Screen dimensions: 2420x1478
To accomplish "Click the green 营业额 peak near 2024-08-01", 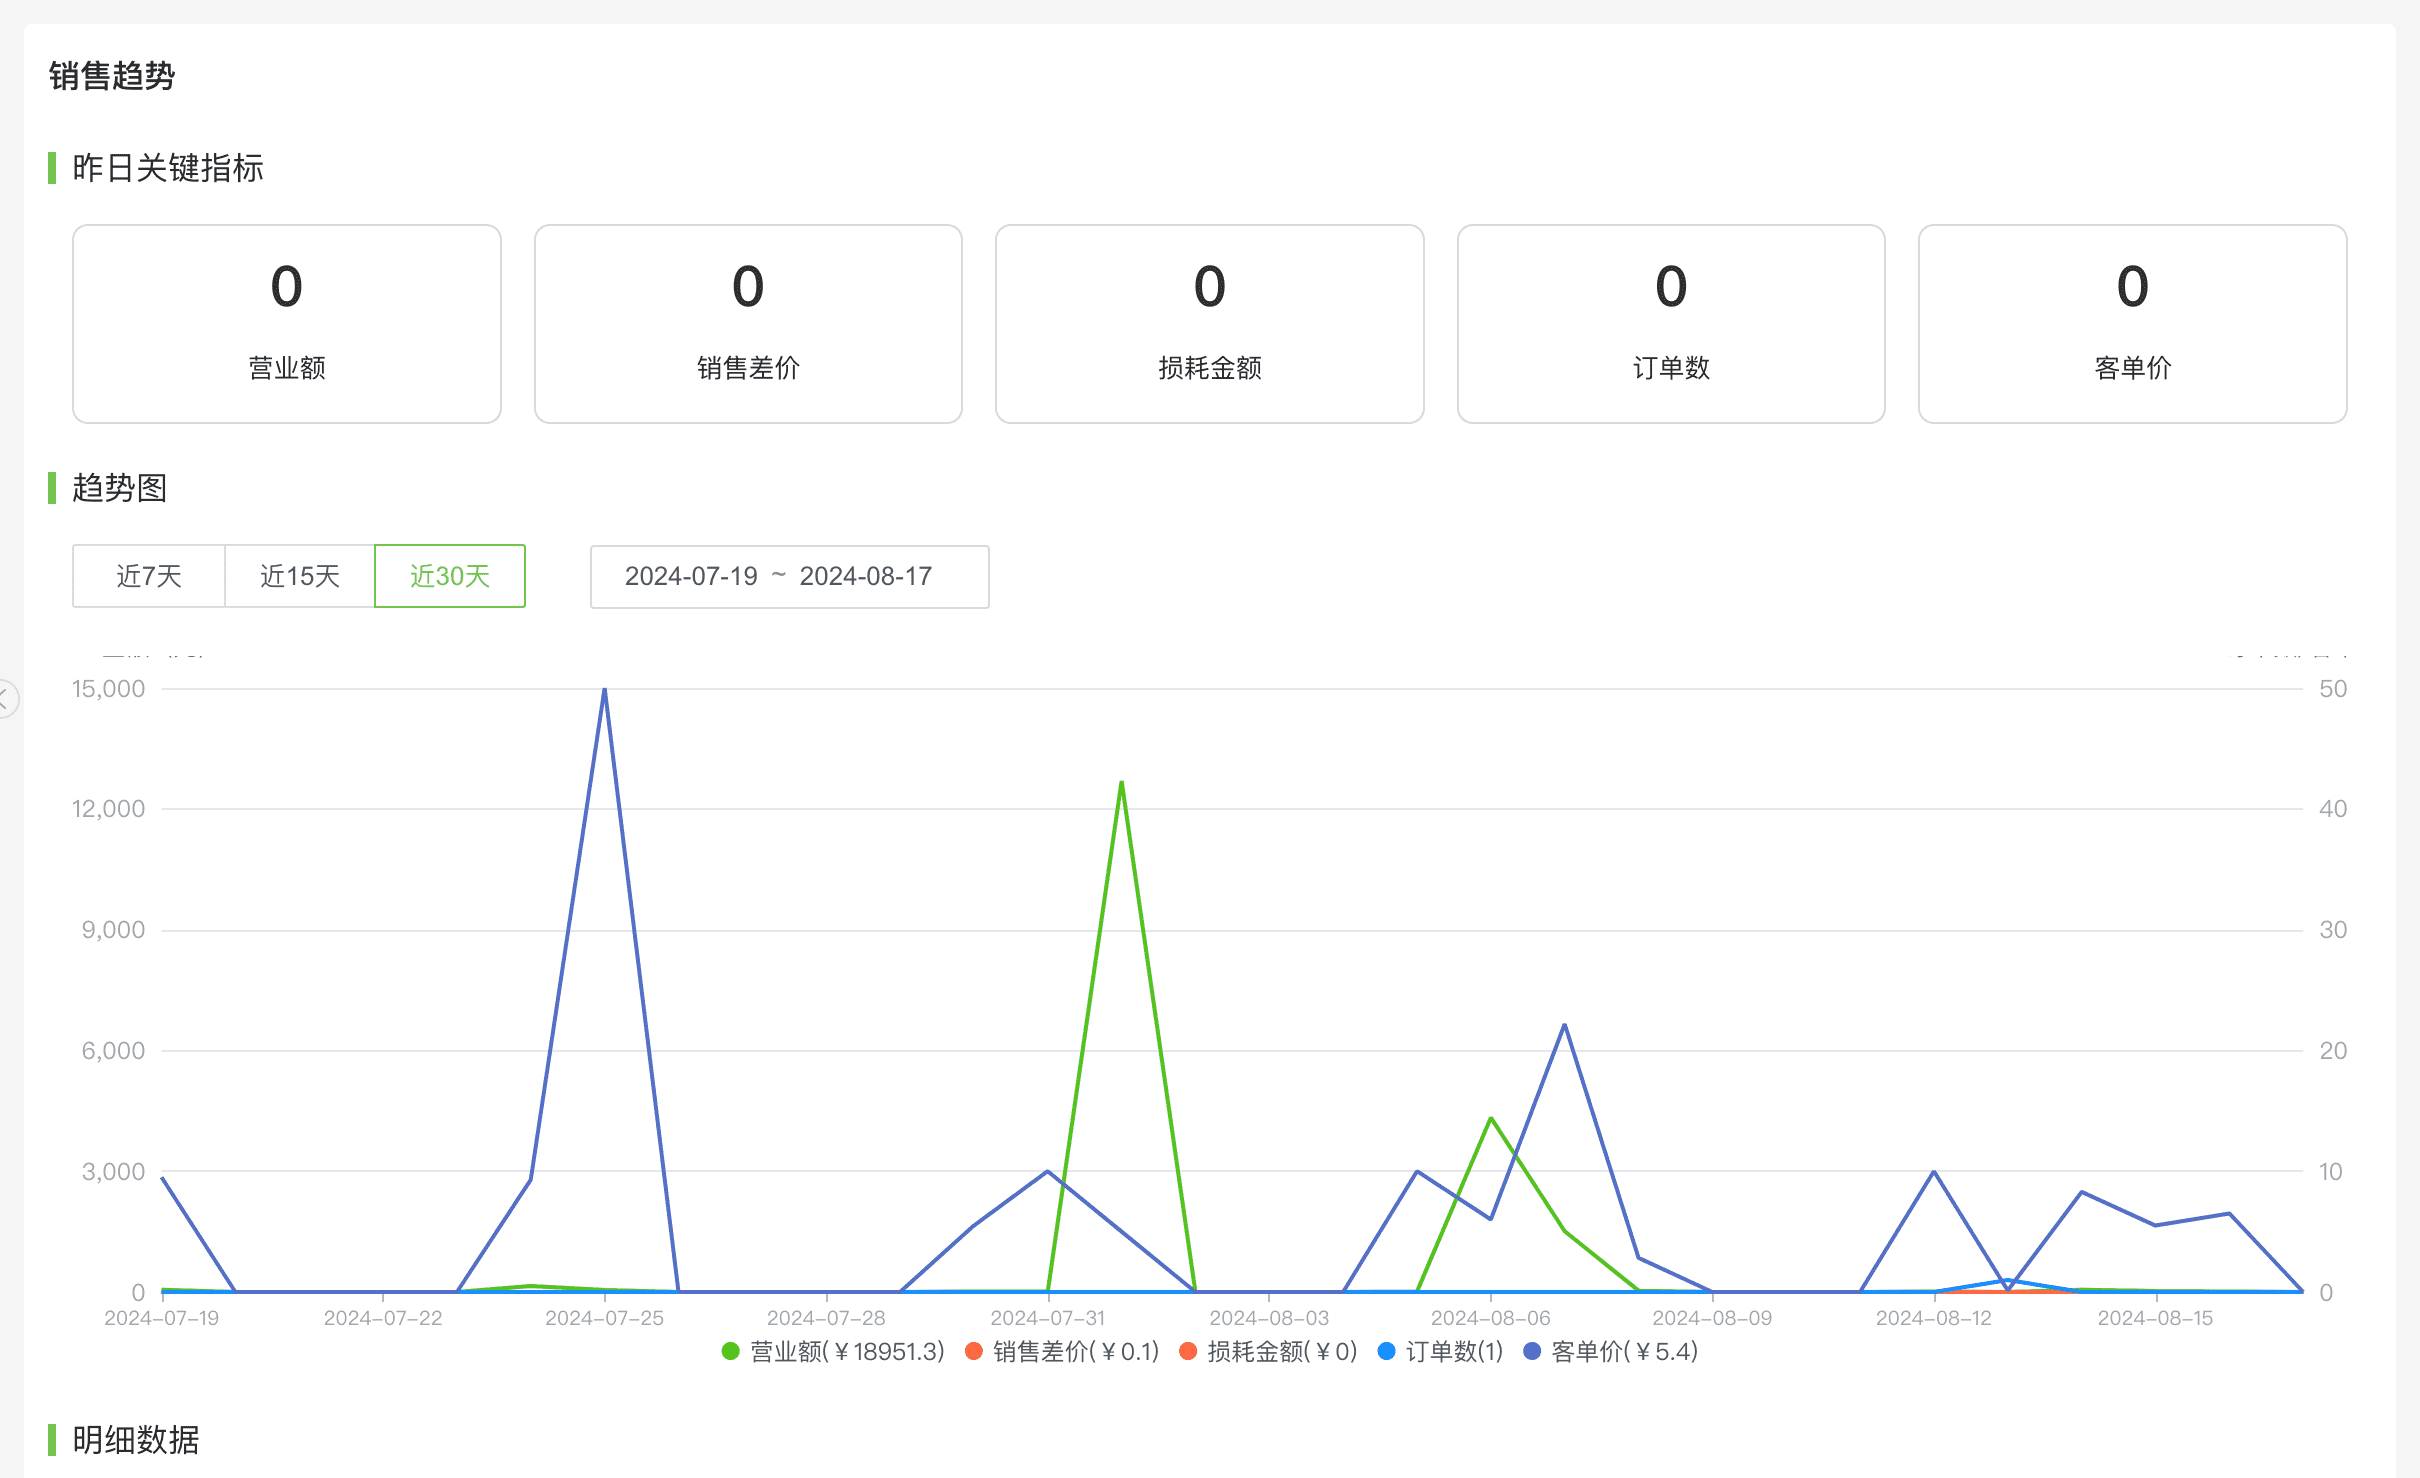I will pyautogui.click(x=1122, y=783).
